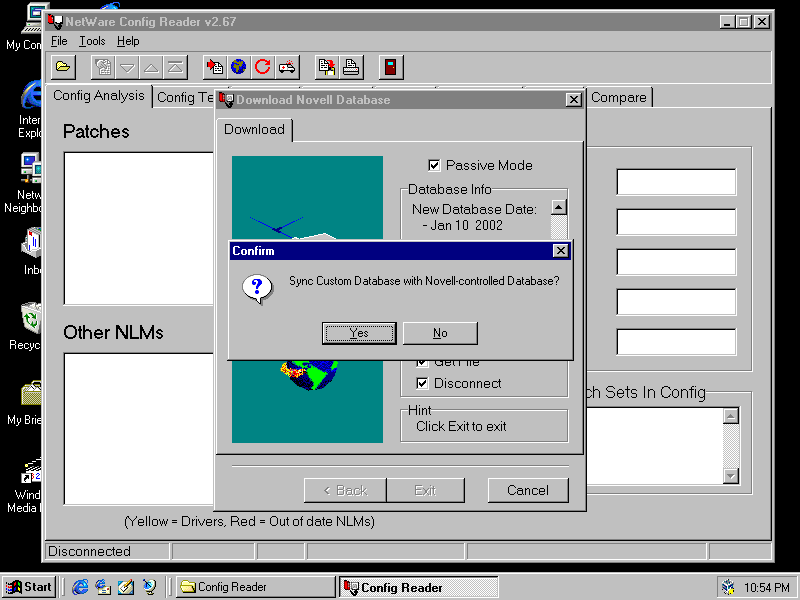Click the Disconnected status bar text
The width and height of the screenshot is (800, 600).
pos(89,552)
